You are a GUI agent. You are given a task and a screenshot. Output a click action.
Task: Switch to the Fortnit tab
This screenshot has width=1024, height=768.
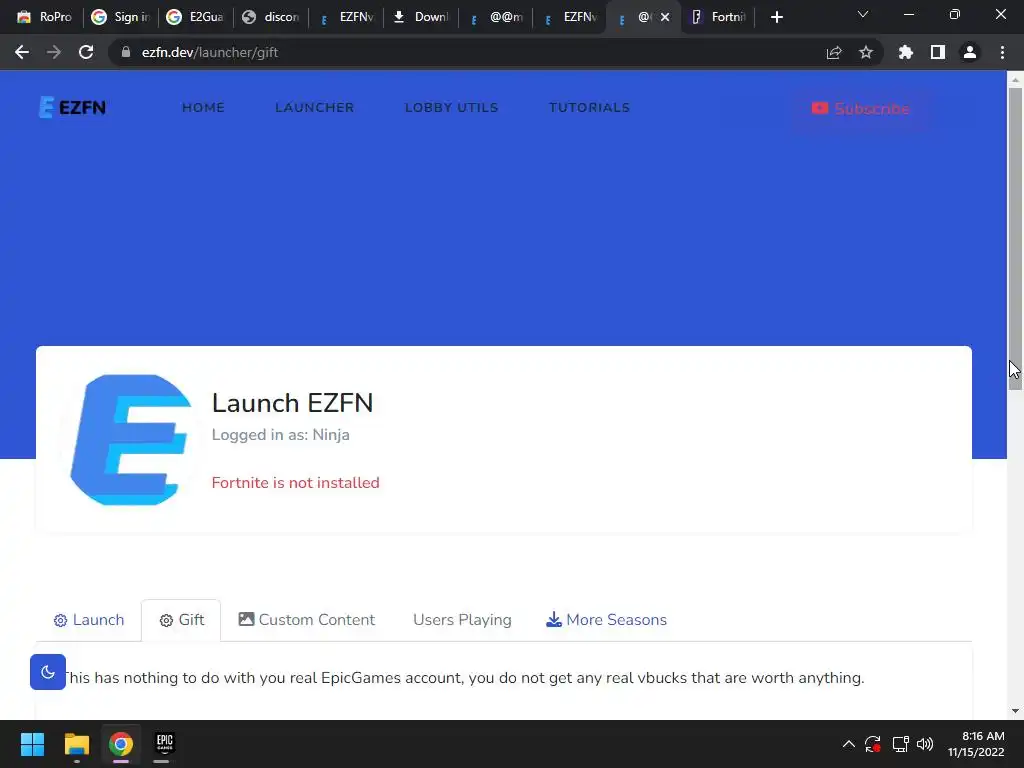tap(719, 17)
